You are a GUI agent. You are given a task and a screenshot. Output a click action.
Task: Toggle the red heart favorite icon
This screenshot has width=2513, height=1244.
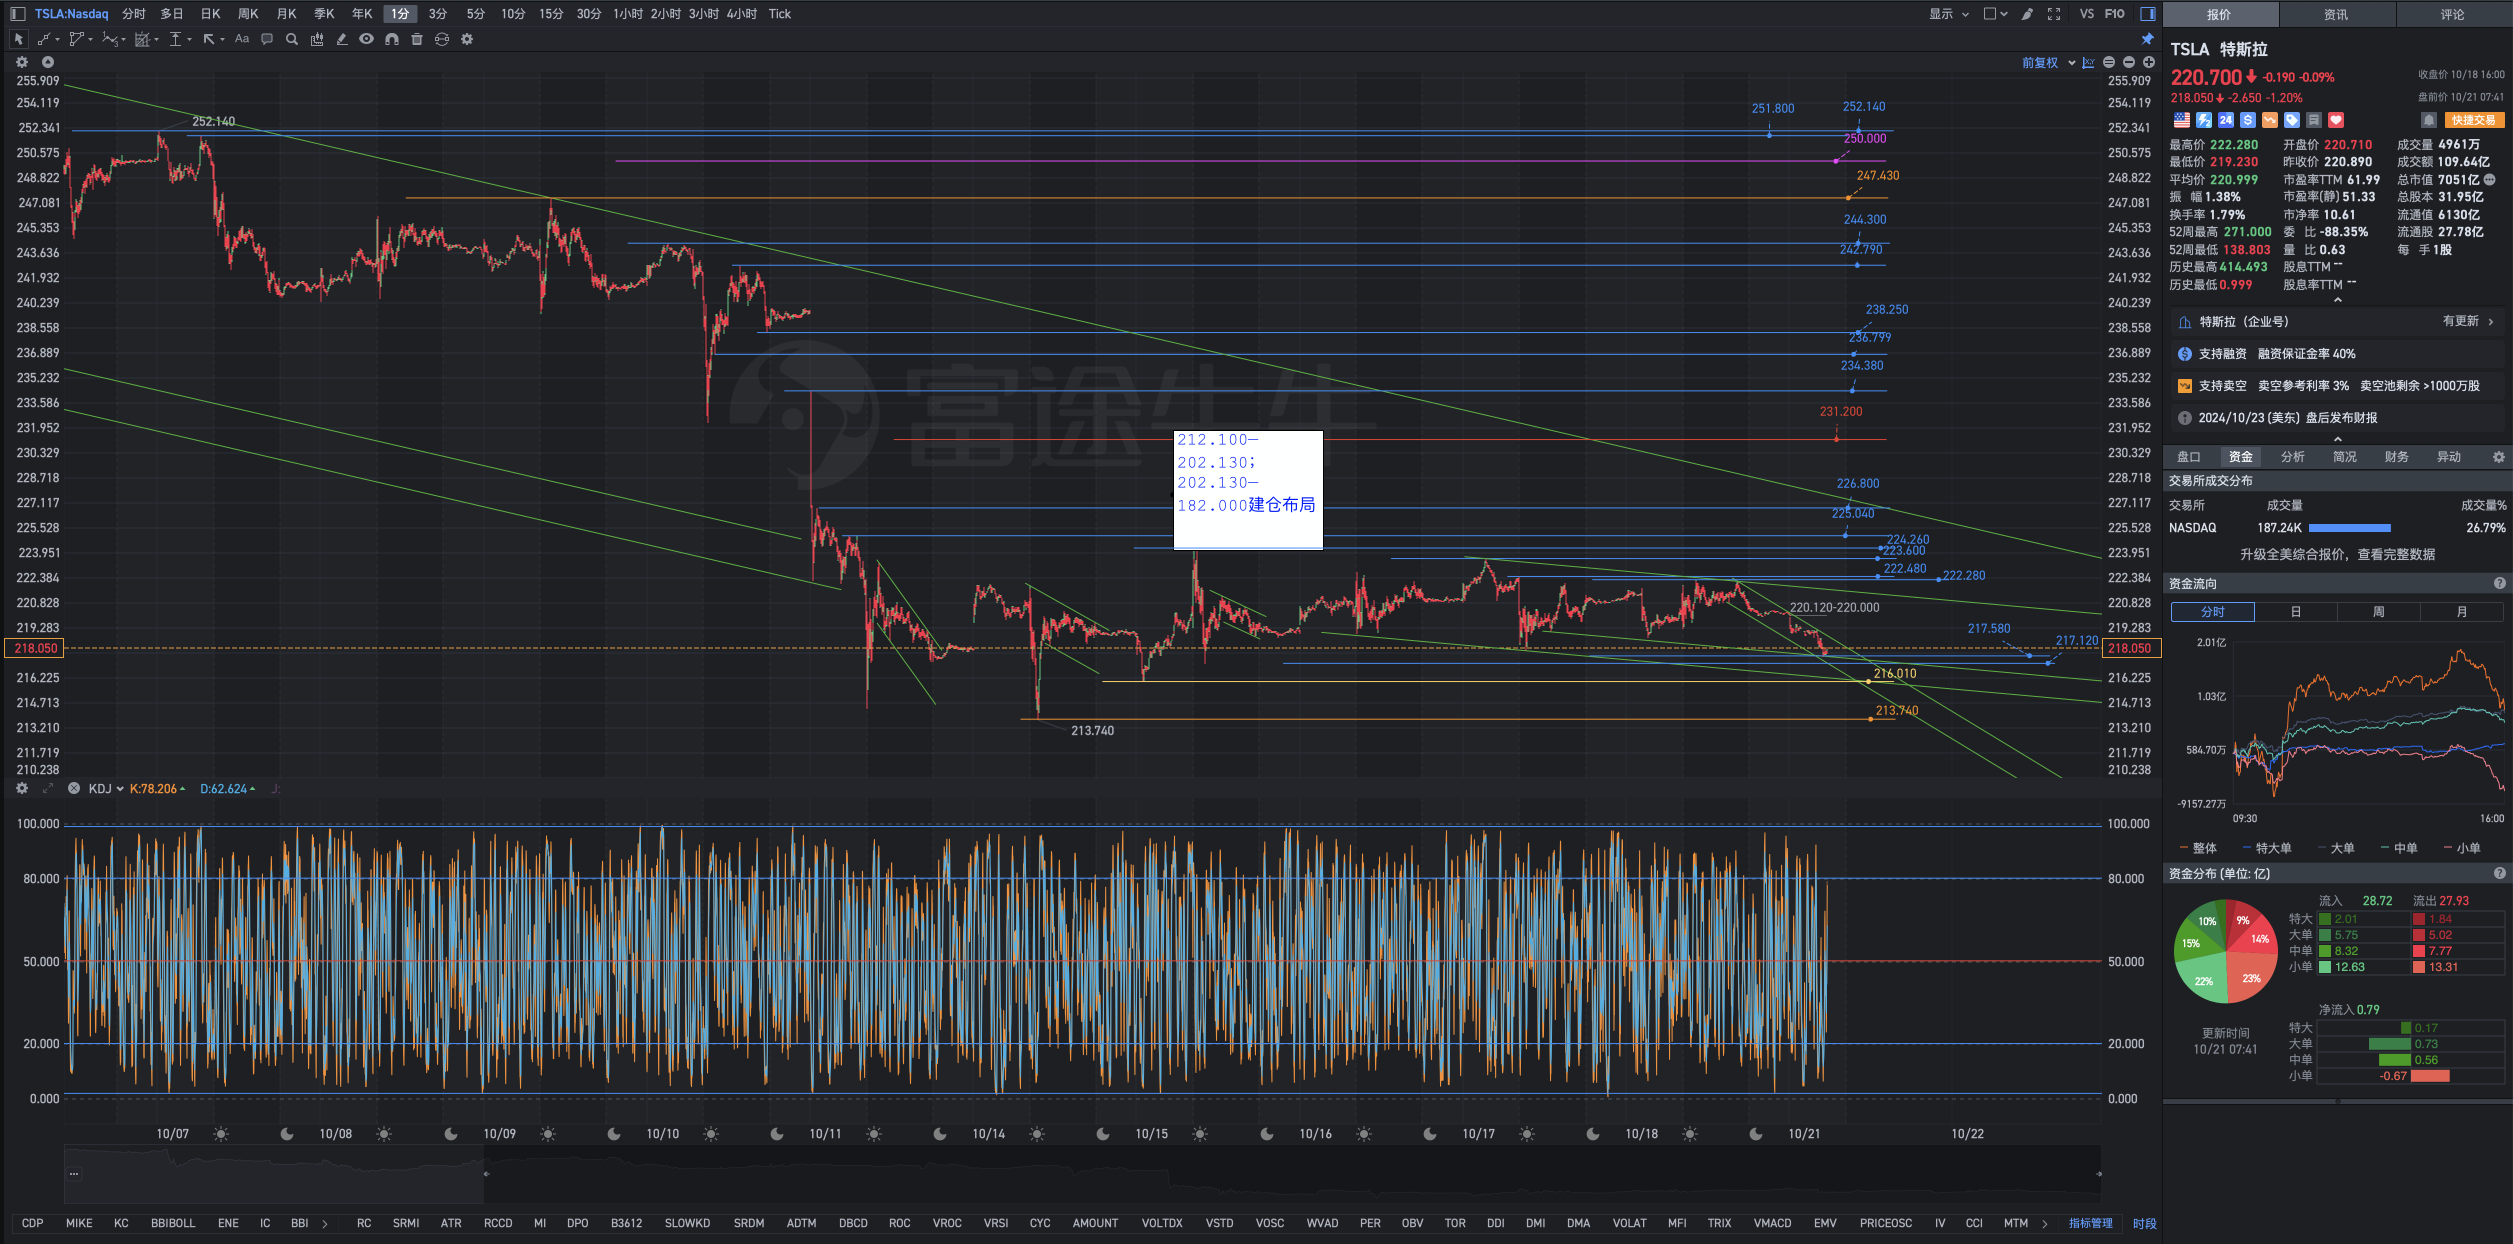pyautogui.click(x=2336, y=120)
